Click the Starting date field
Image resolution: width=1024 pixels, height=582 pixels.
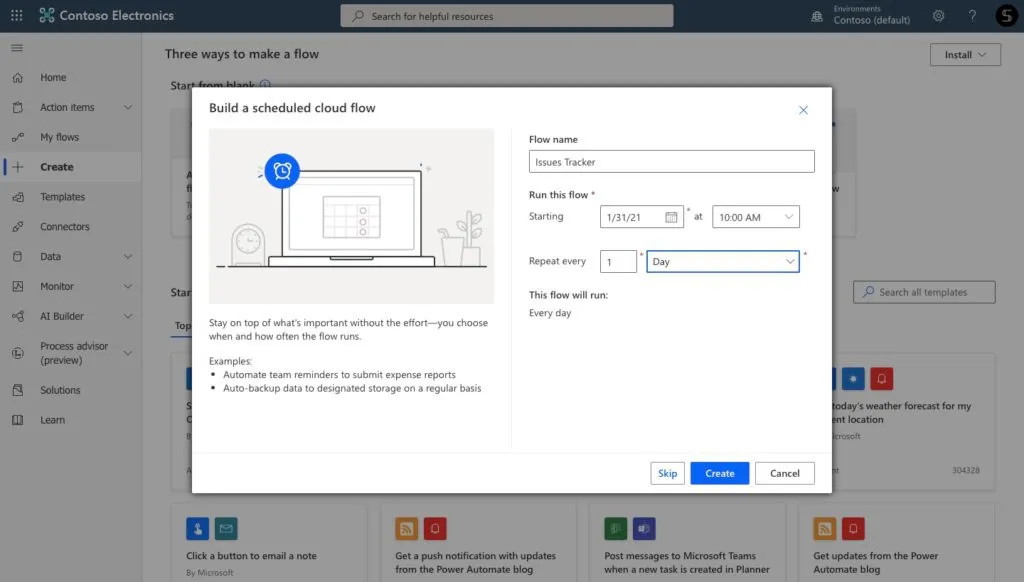coord(642,217)
